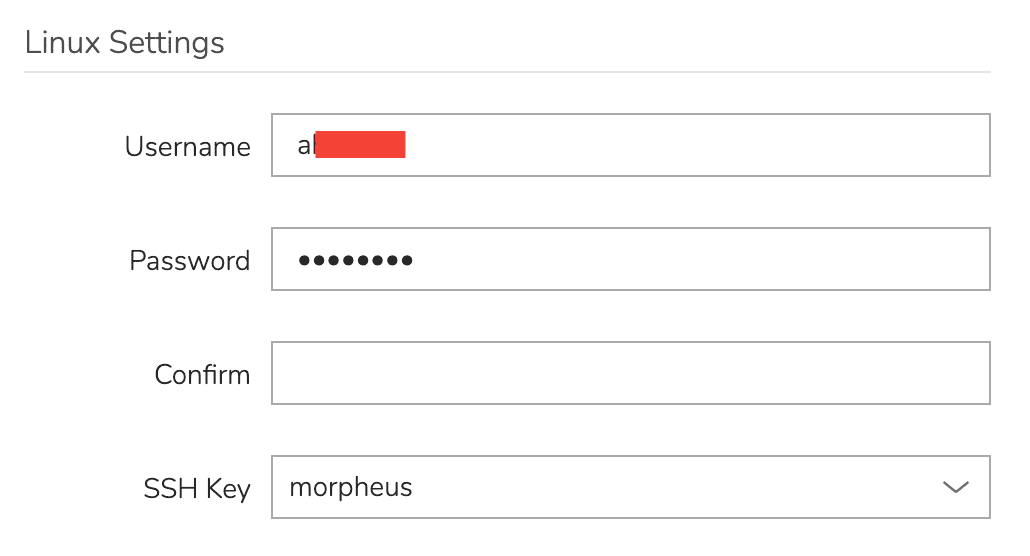
Task: Click into the empty Confirm field
Action: (x=631, y=373)
